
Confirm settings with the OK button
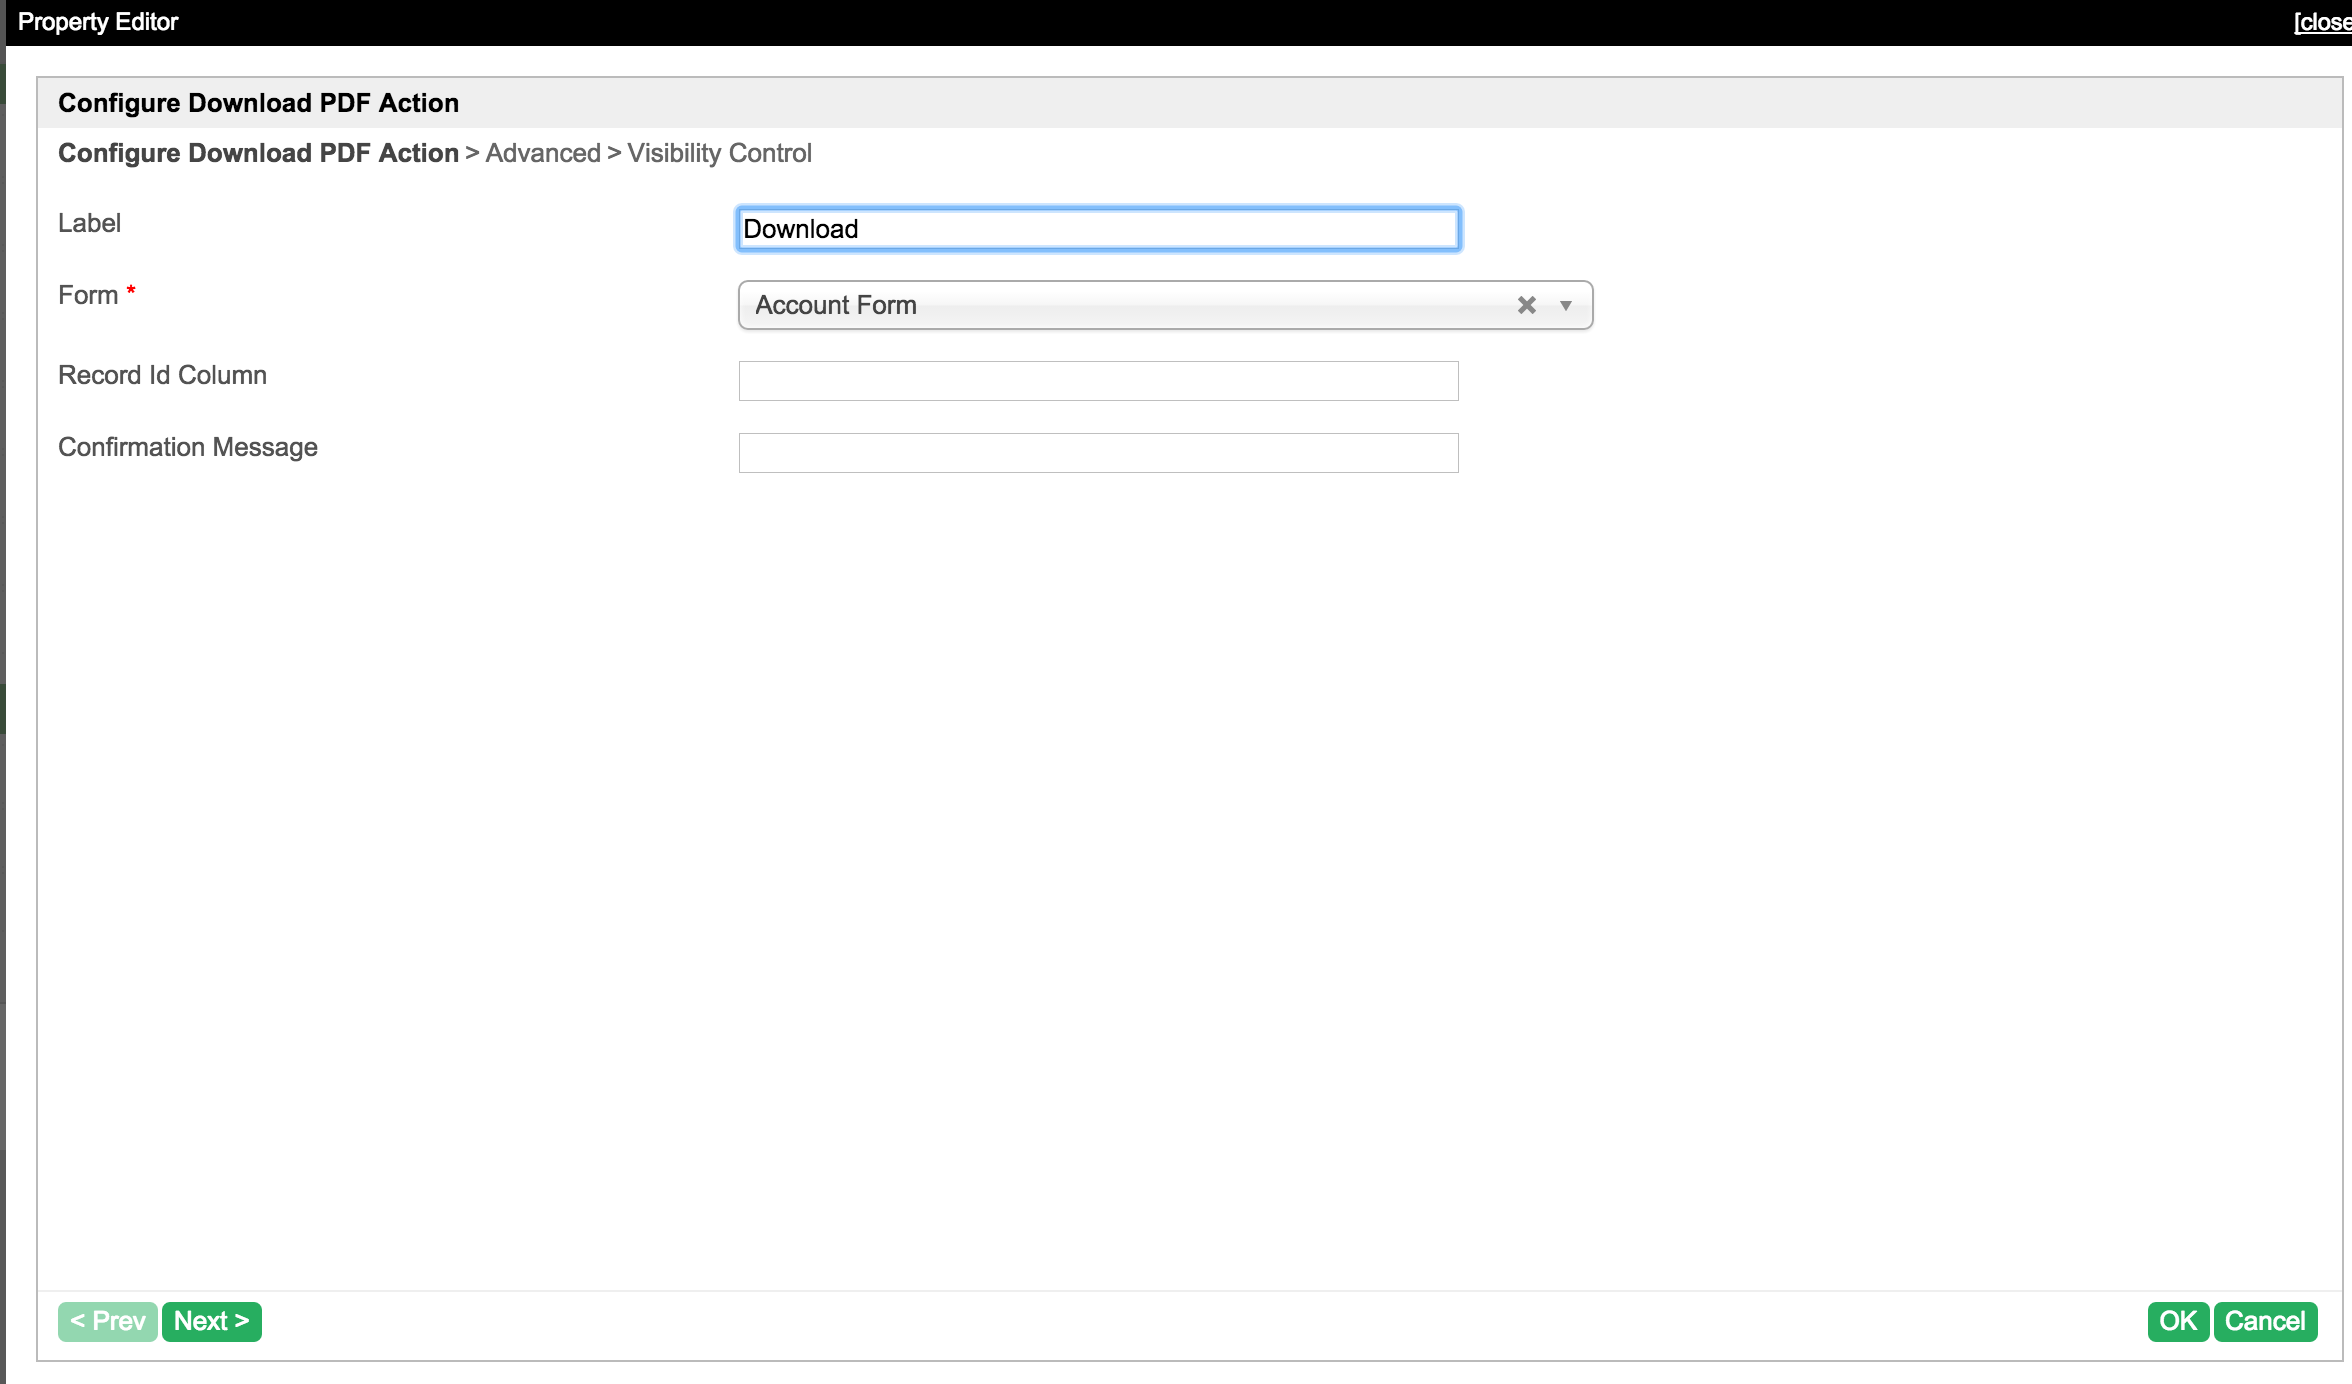click(2177, 1321)
